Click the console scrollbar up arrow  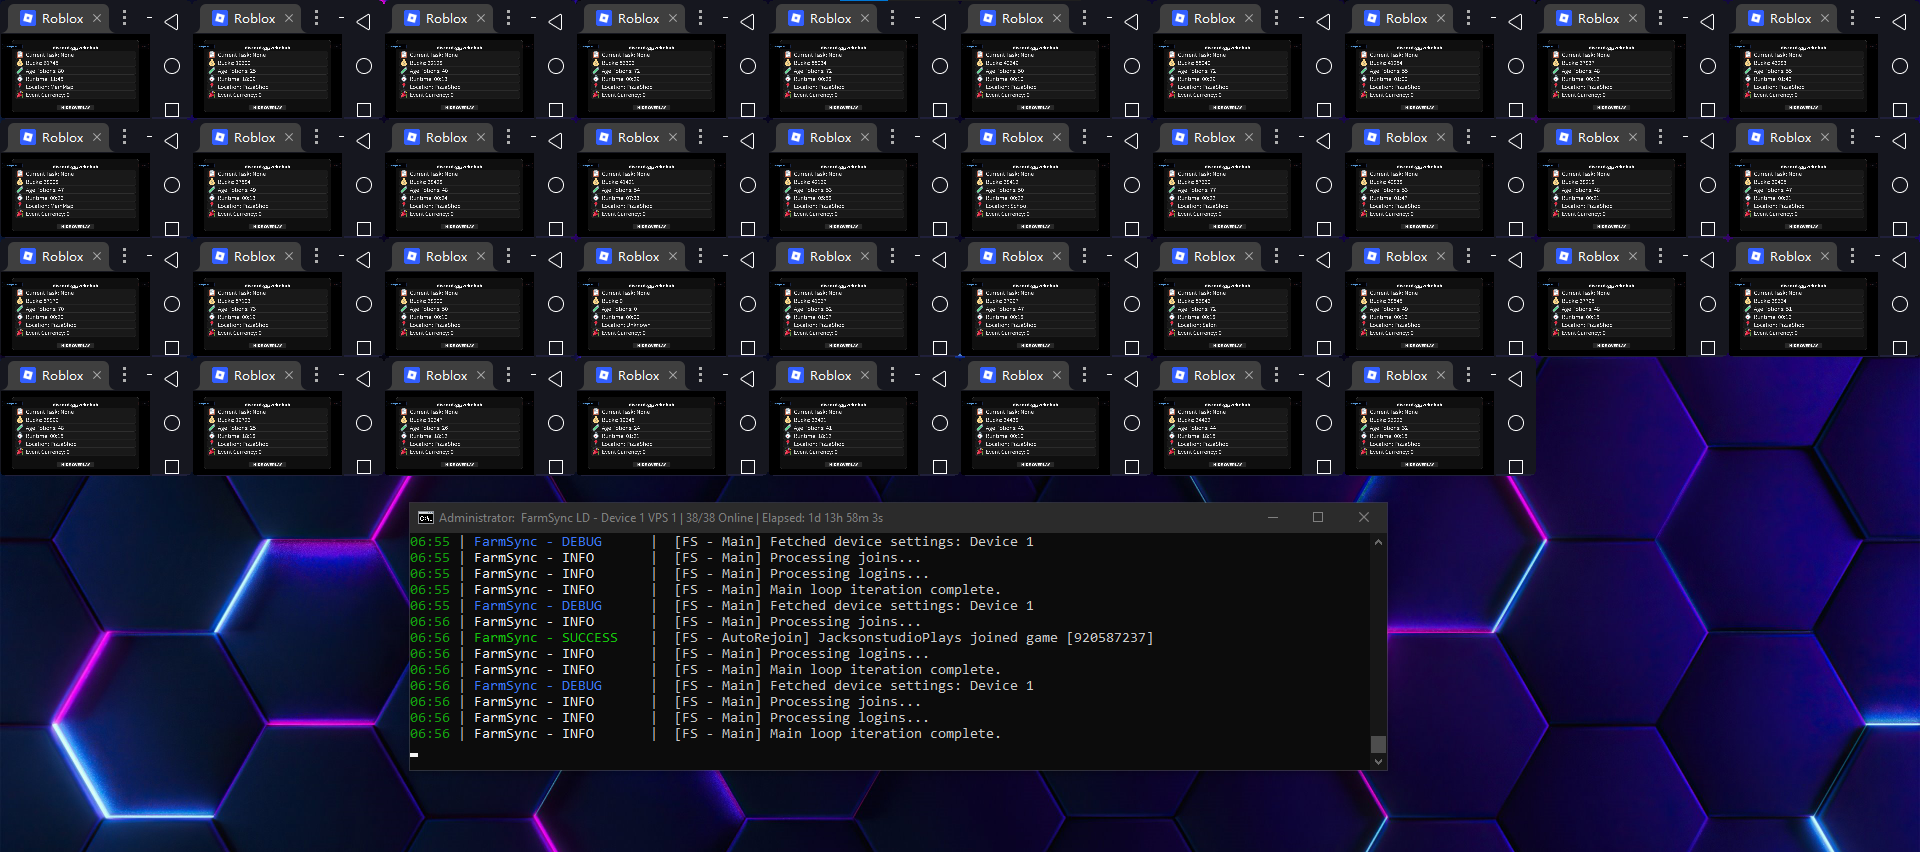[1378, 542]
